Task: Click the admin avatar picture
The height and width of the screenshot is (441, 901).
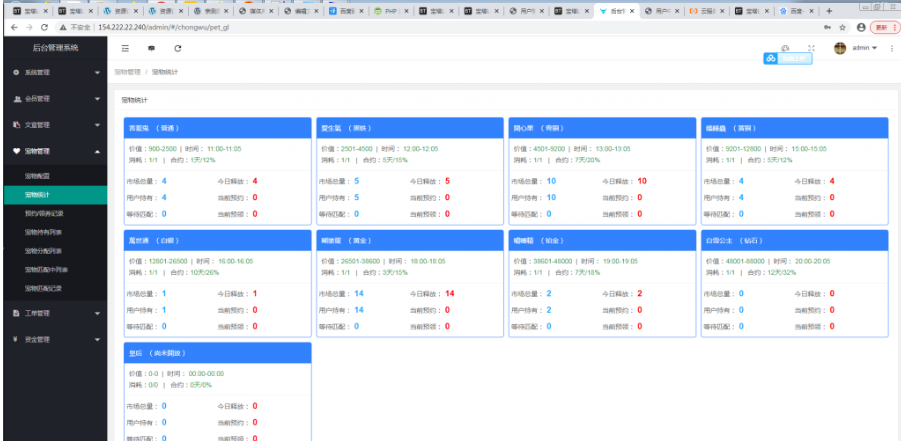Action: click(x=840, y=48)
